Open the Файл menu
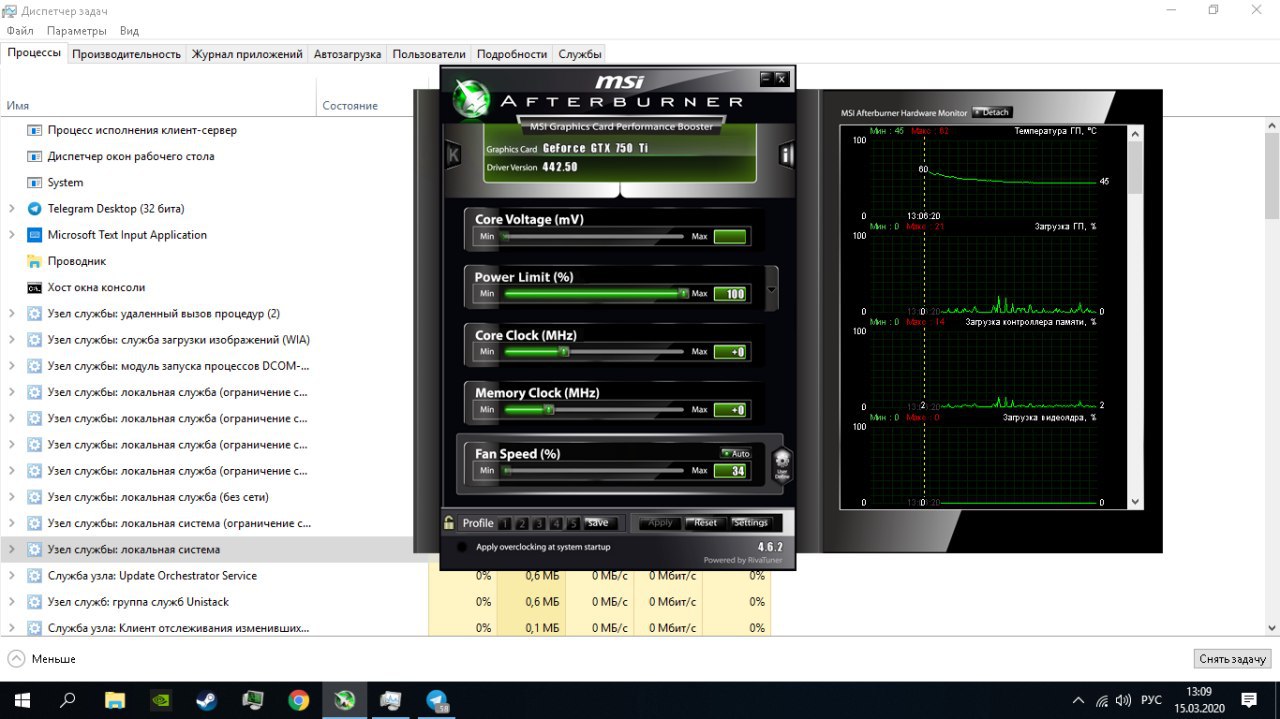 20,31
